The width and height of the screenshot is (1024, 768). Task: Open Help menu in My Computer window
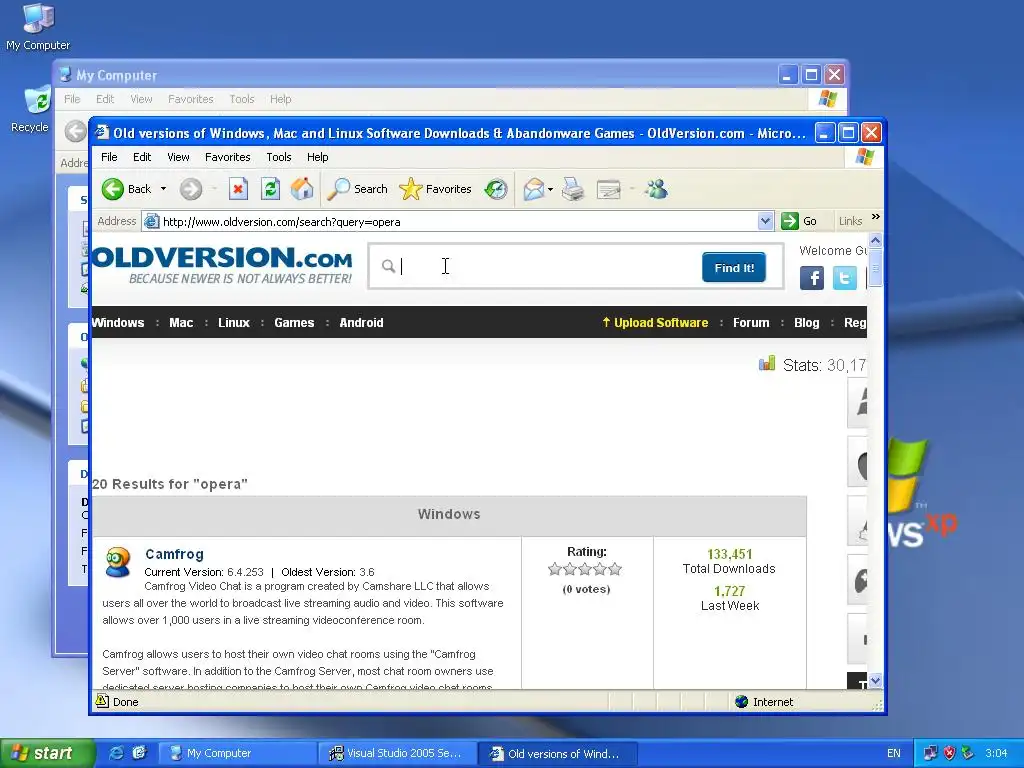280,99
